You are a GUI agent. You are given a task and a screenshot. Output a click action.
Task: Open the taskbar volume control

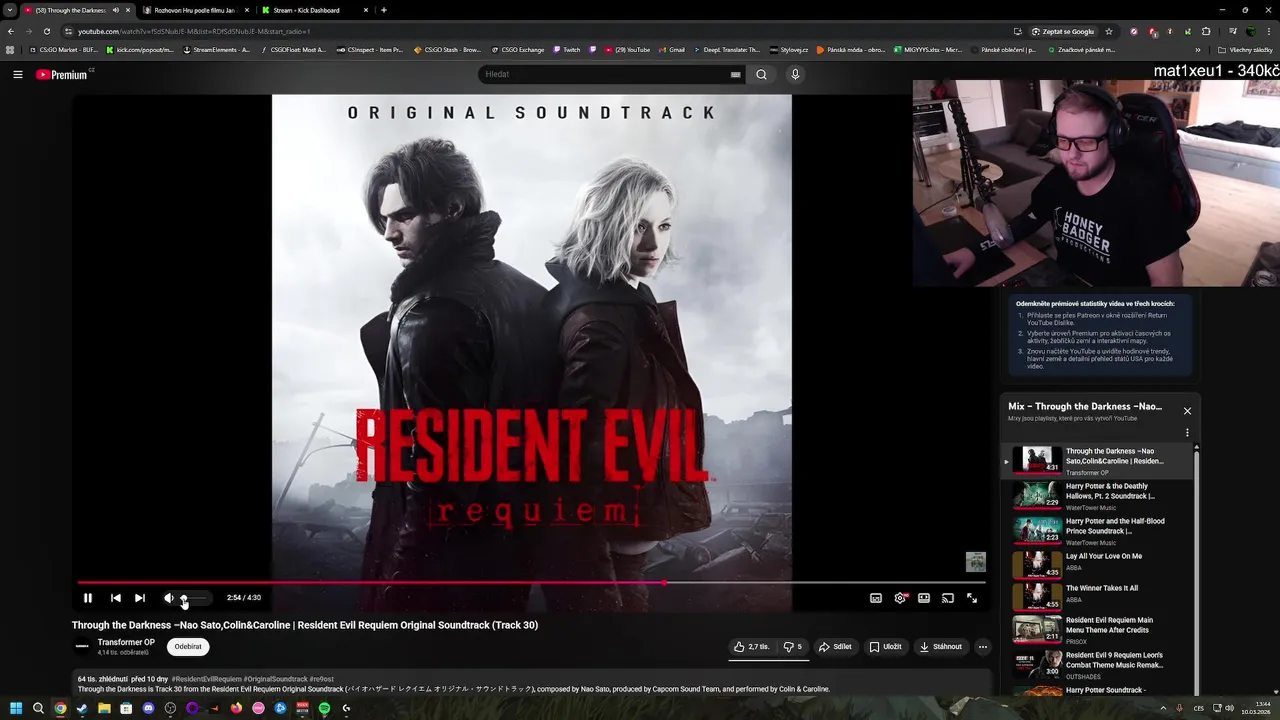(1230, 708)
